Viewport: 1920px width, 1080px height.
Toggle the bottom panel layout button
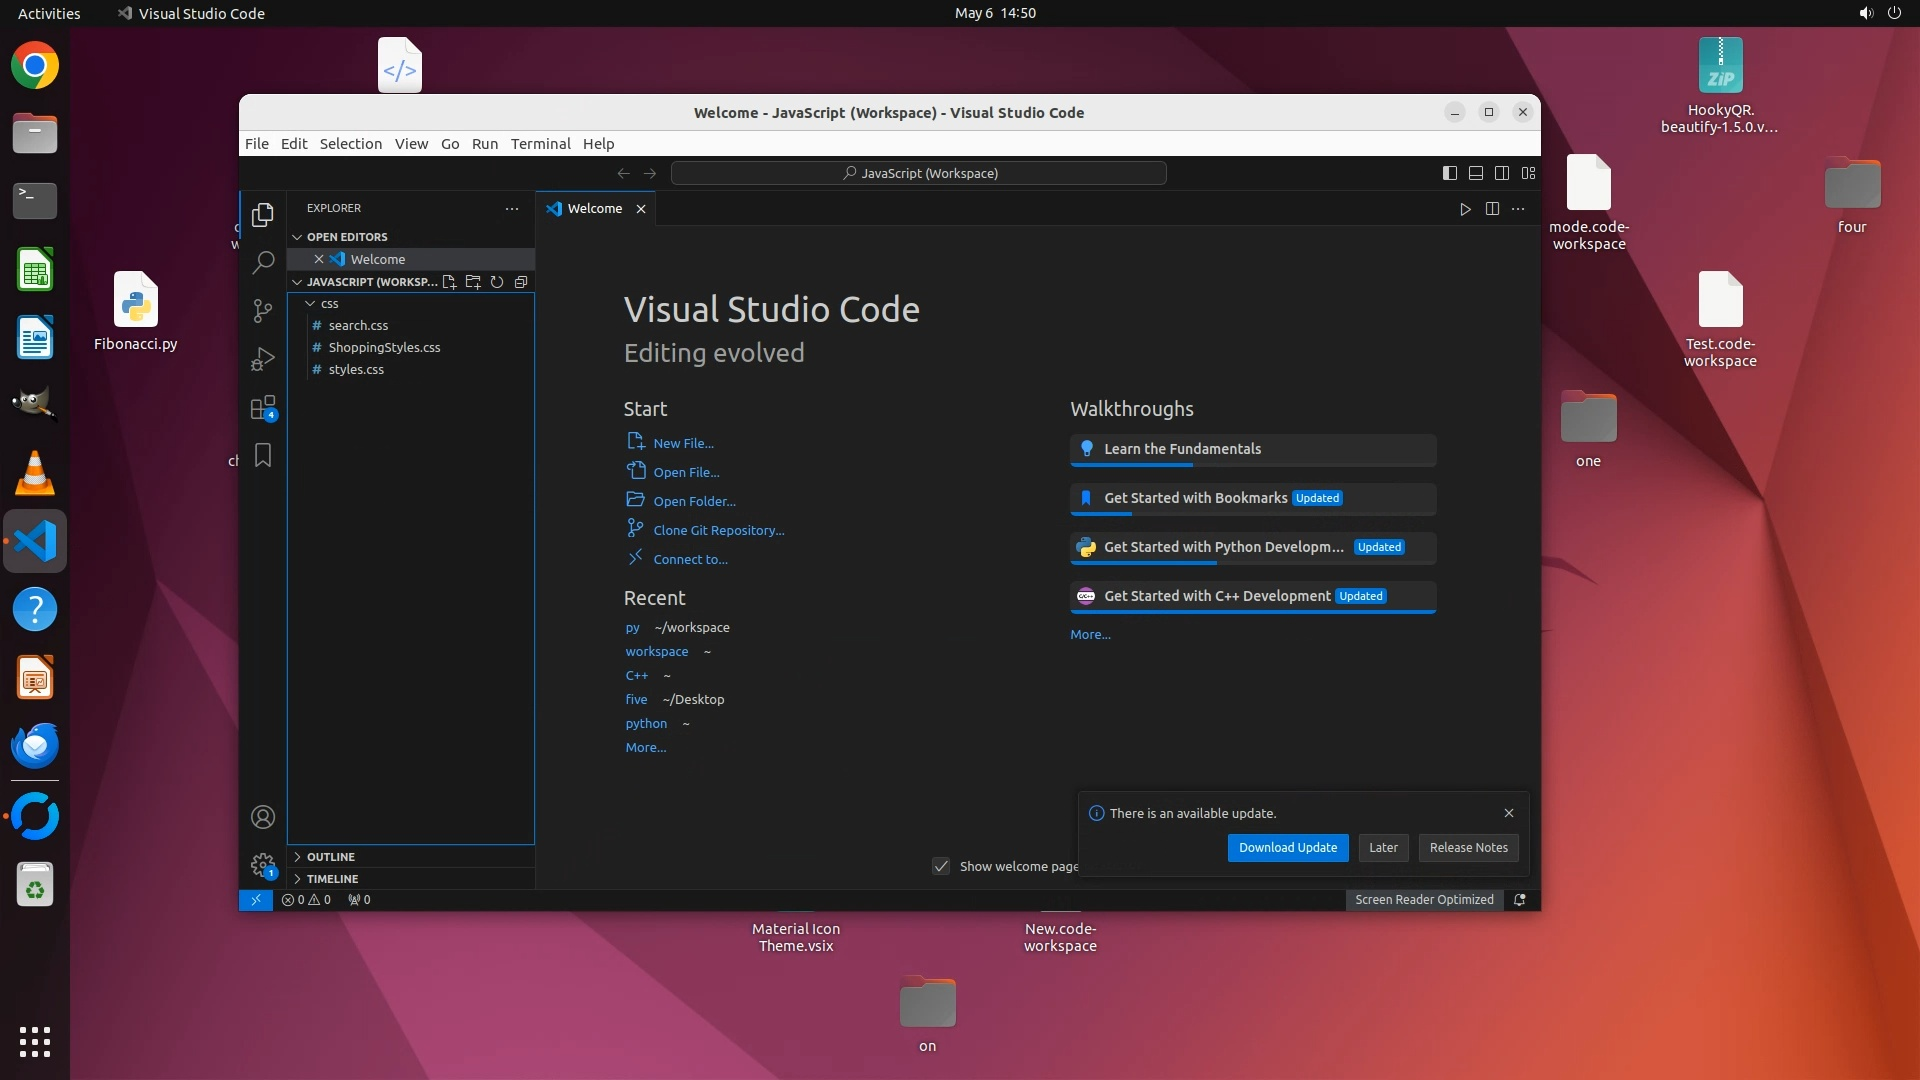click(1476, 173)
